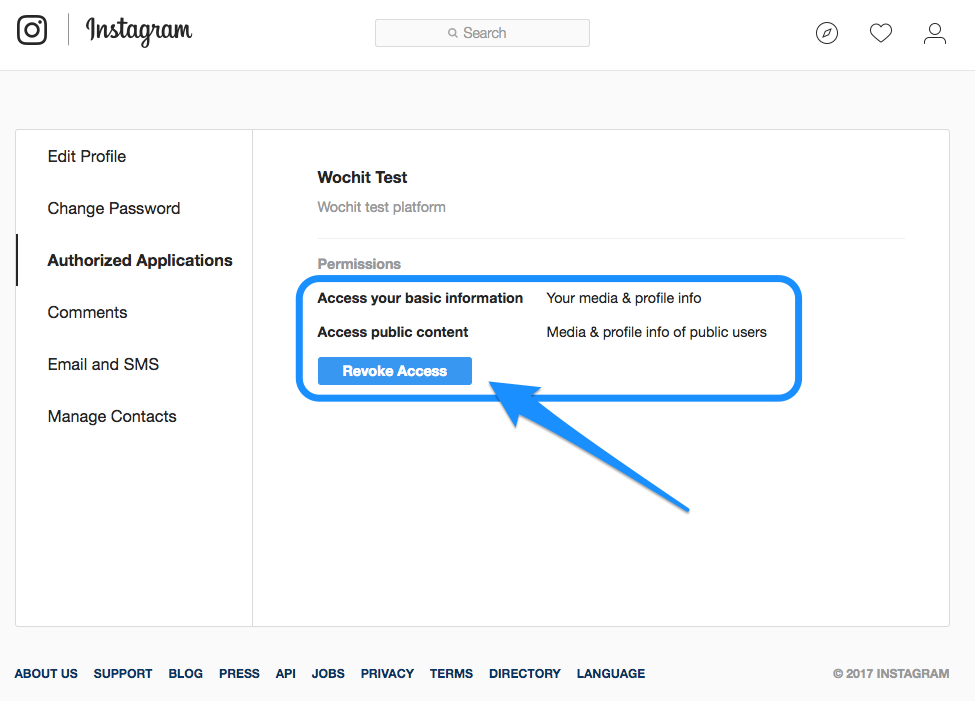This screenshot has width=975, height=701.
Task: Open the Edit Profile settings tab
Action: pyautogui.click(x=86, y=156)
